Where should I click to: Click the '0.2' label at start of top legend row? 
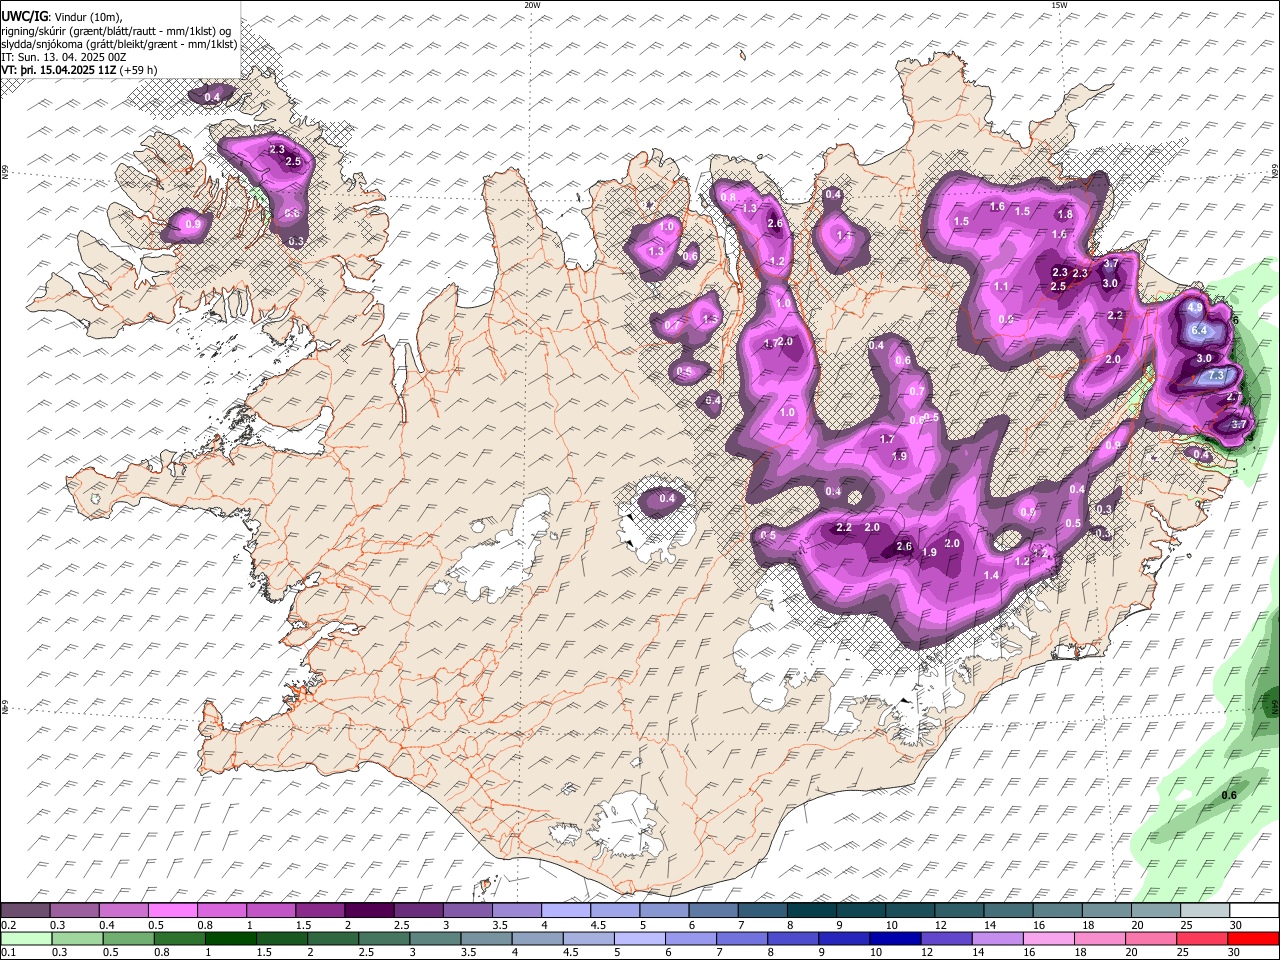[8, 925]
